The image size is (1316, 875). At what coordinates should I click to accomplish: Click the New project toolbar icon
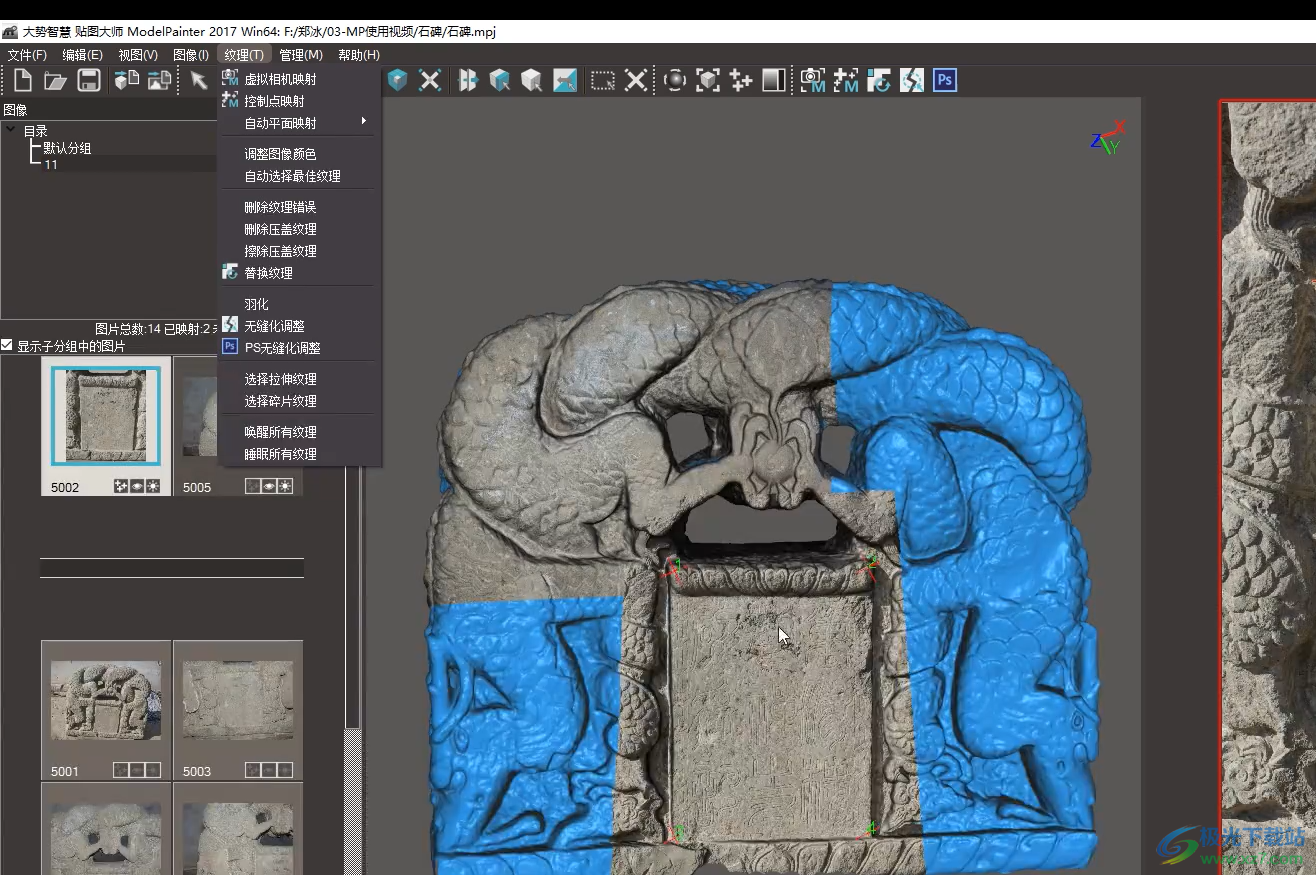point(22,81)
